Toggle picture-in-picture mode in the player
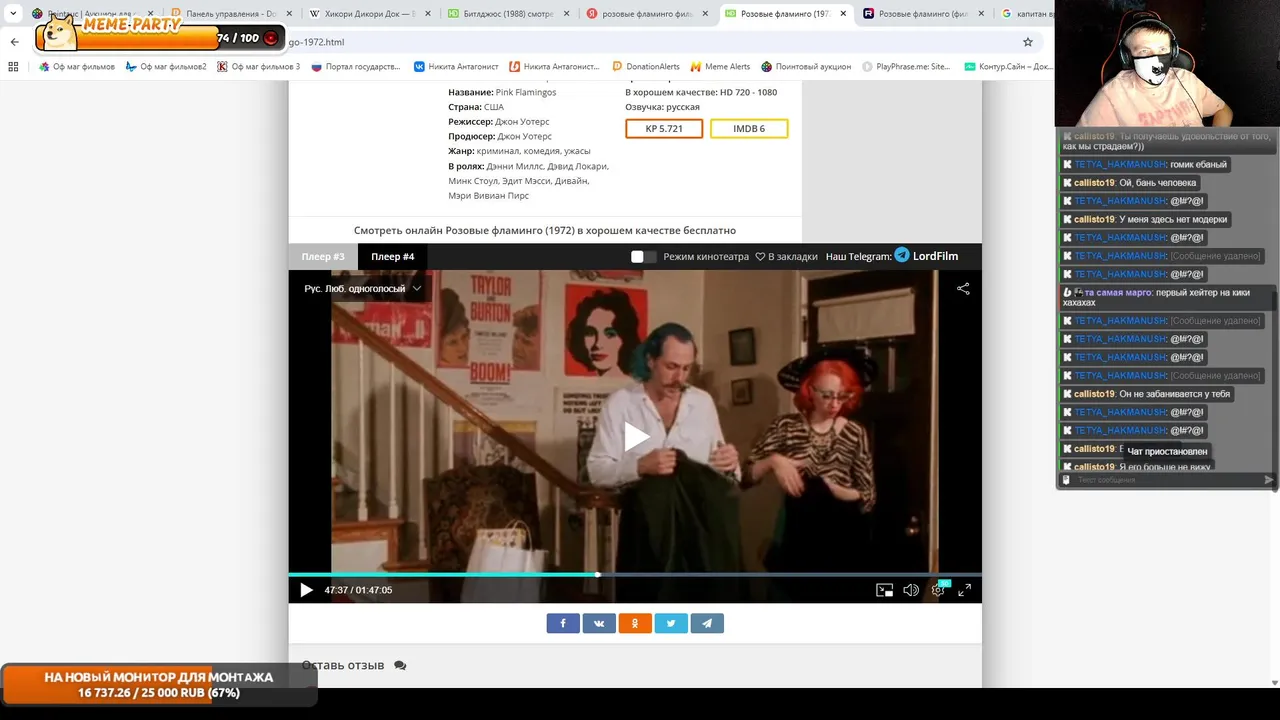 pos(884,590)
